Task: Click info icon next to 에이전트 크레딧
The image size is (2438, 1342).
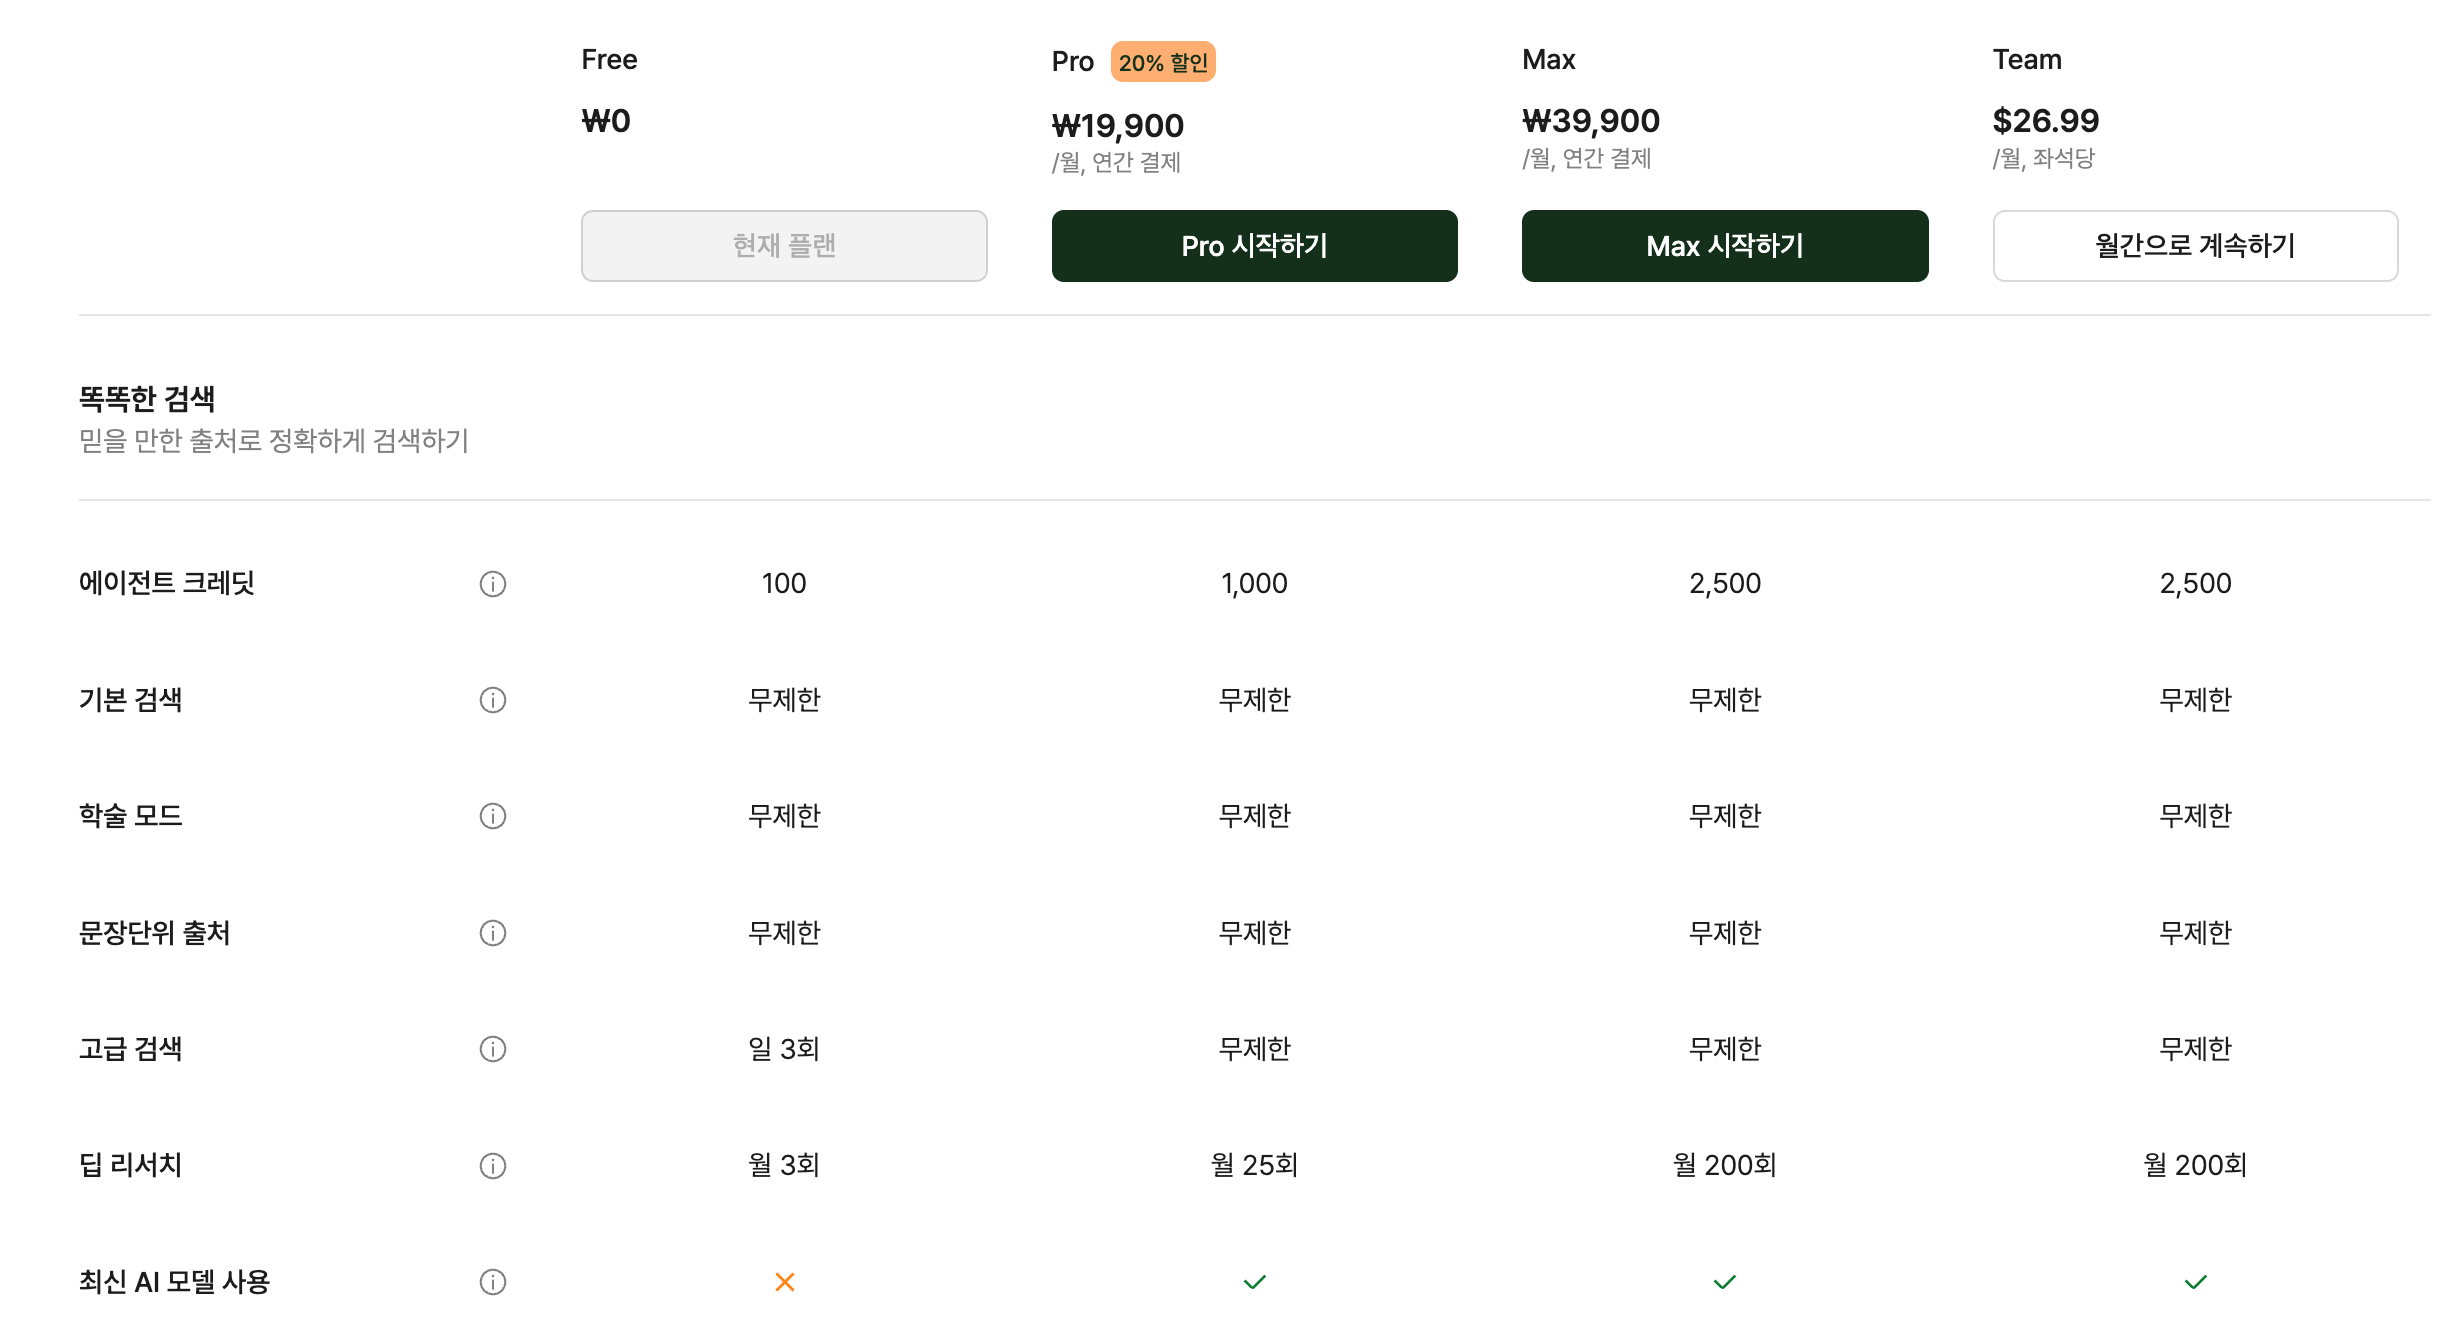Action: (493, 584)
